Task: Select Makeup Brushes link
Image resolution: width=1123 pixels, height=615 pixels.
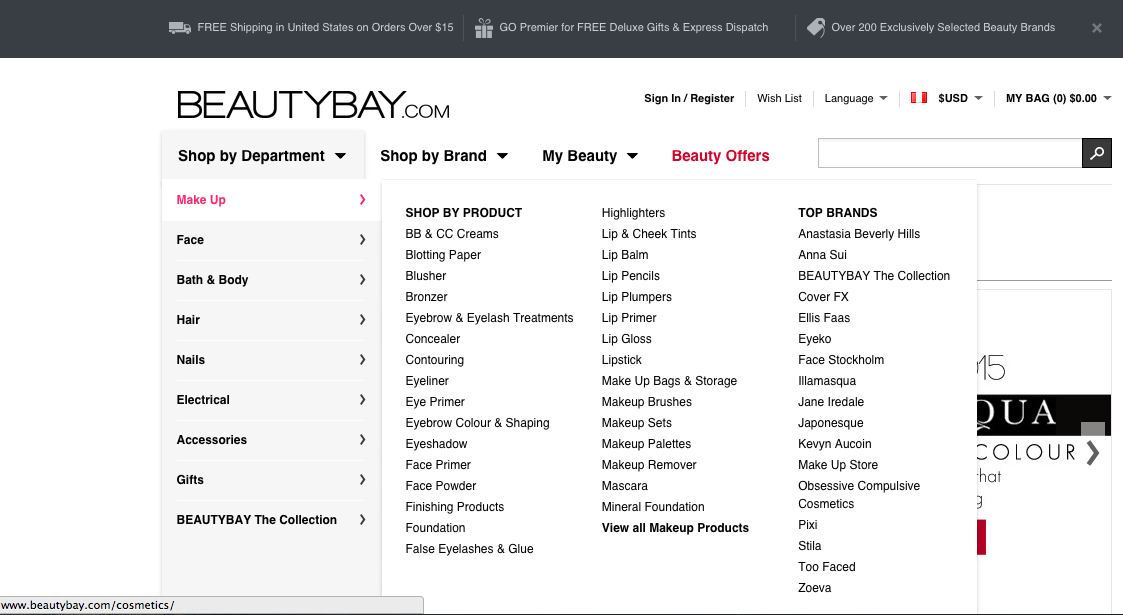Action: coord(647,402)
